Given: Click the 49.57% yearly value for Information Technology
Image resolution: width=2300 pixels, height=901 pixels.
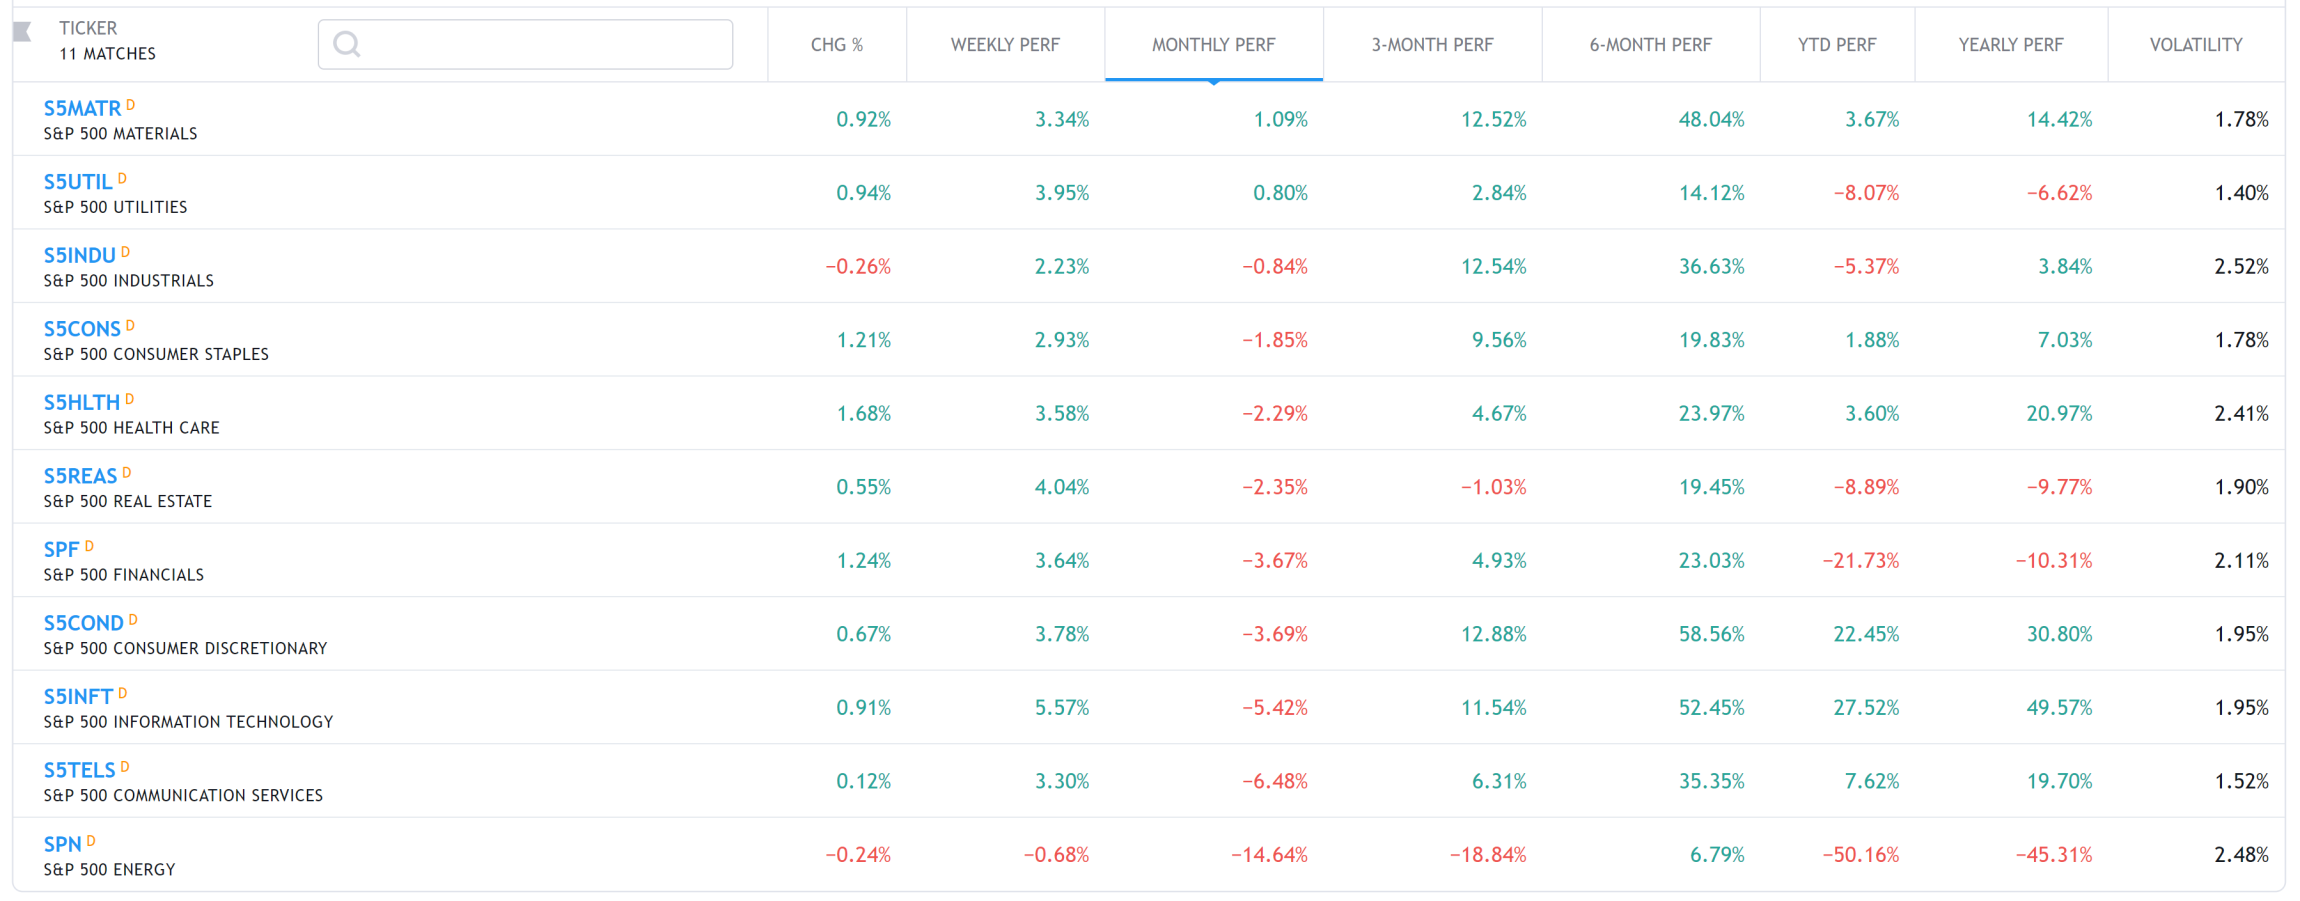Looking at the screenshot, I should (2059, 707).
